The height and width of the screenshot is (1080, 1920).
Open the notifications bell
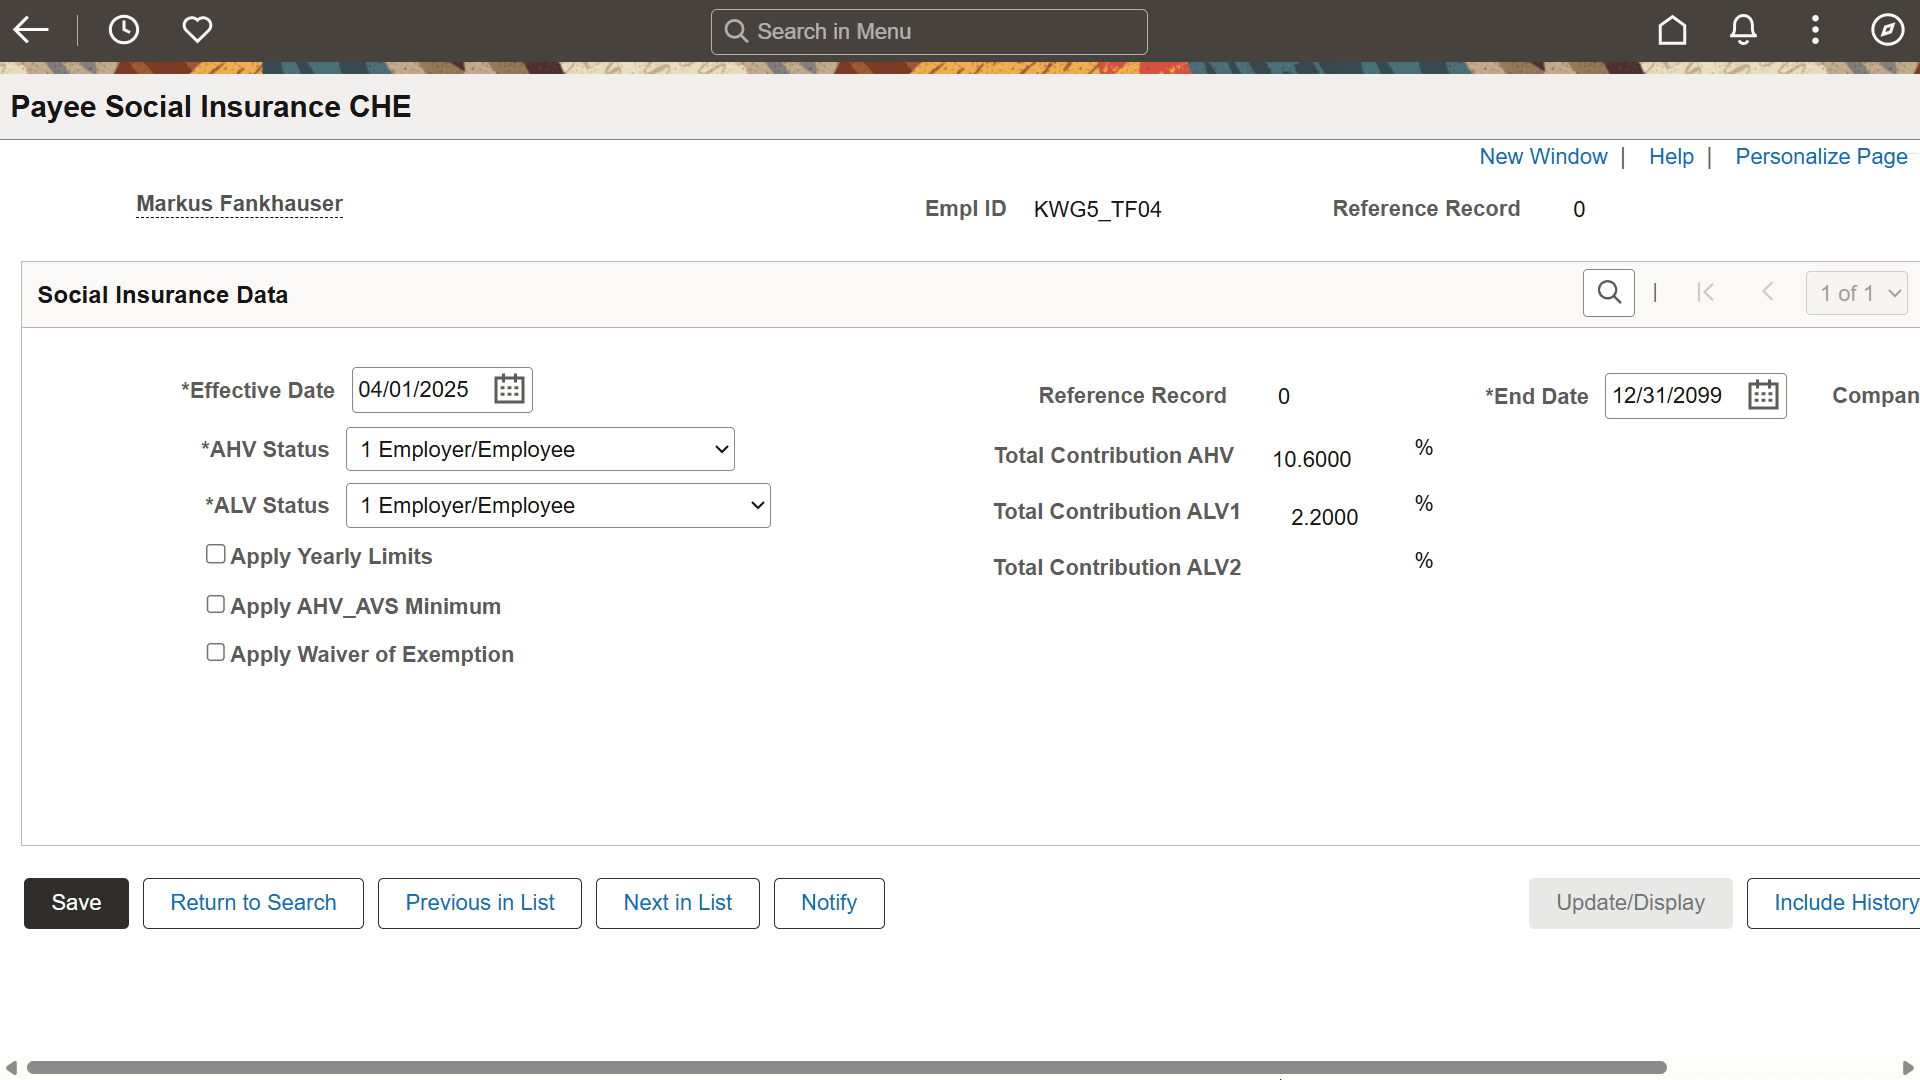point(1743,30)
